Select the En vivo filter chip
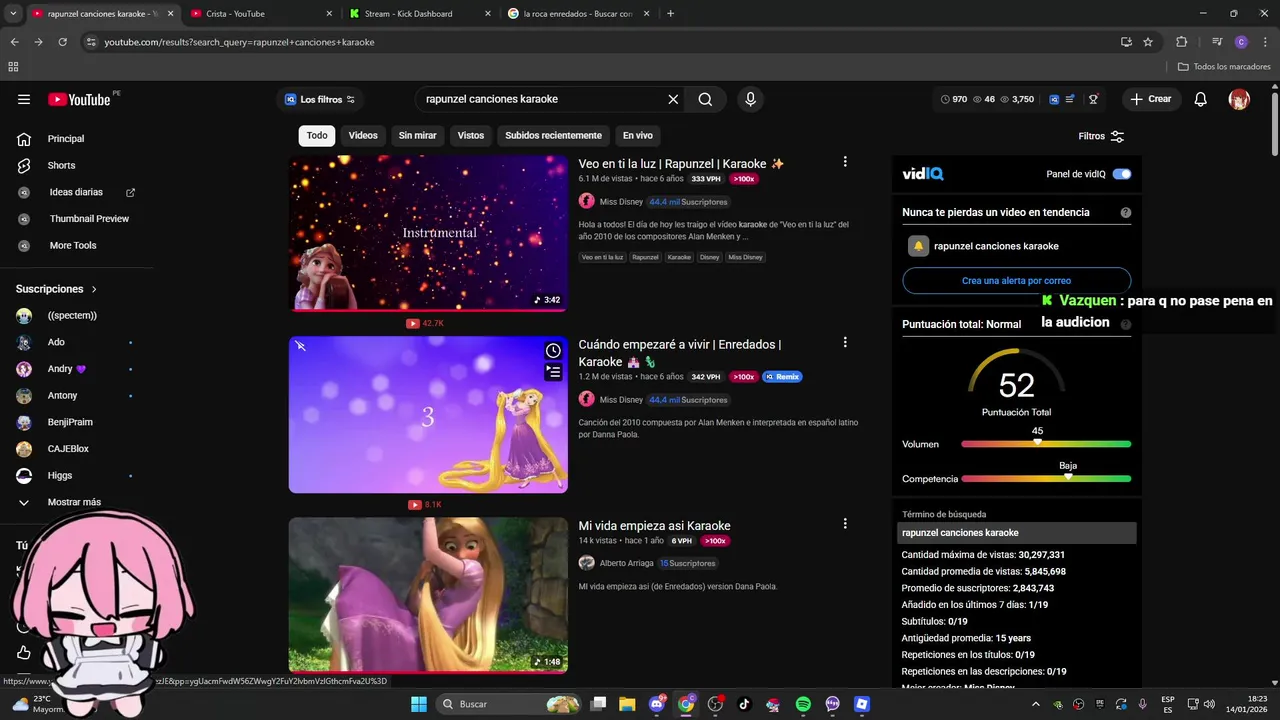Screen dimensions: 1280x720 [637, 136]
